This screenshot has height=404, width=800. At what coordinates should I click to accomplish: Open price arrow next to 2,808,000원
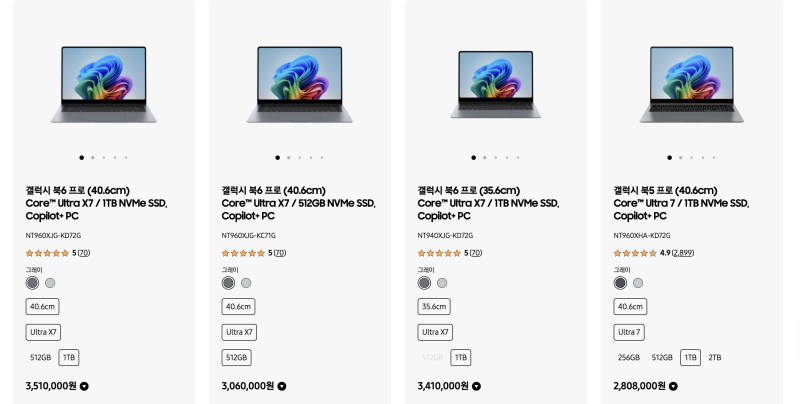click(x=672, y=386)
